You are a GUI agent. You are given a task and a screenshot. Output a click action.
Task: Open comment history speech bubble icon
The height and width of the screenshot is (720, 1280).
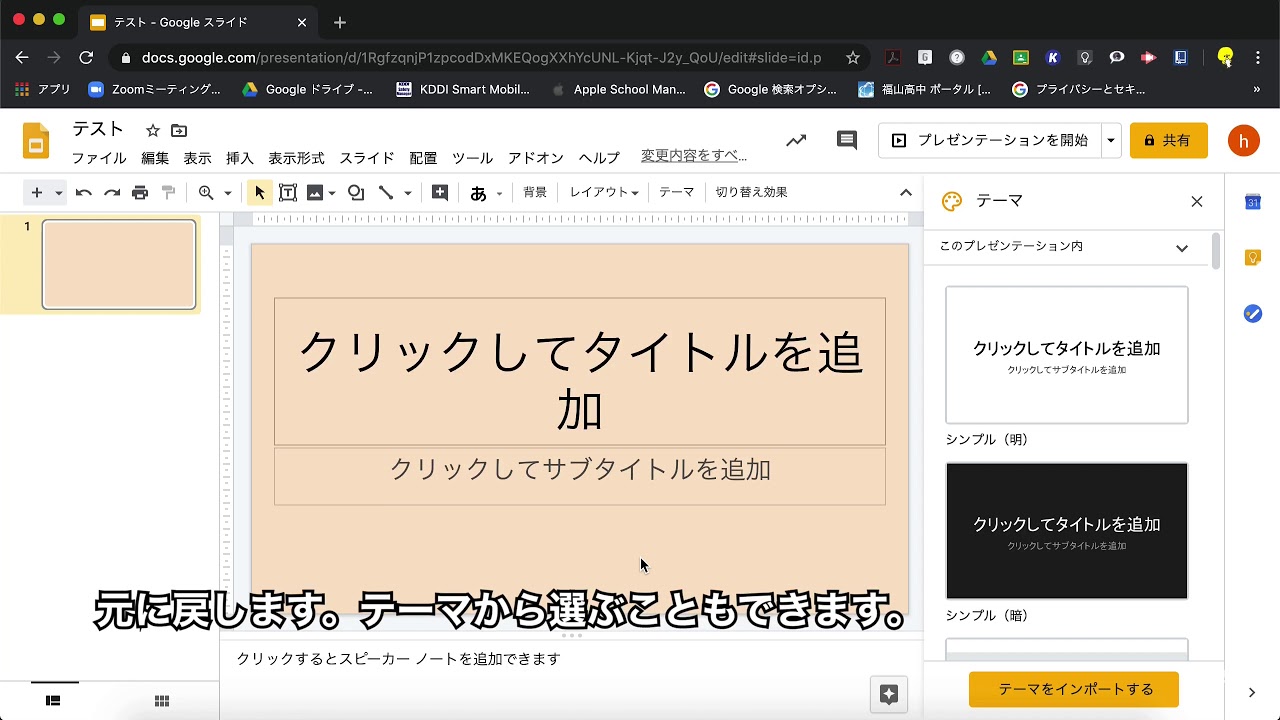coord(847,141)
